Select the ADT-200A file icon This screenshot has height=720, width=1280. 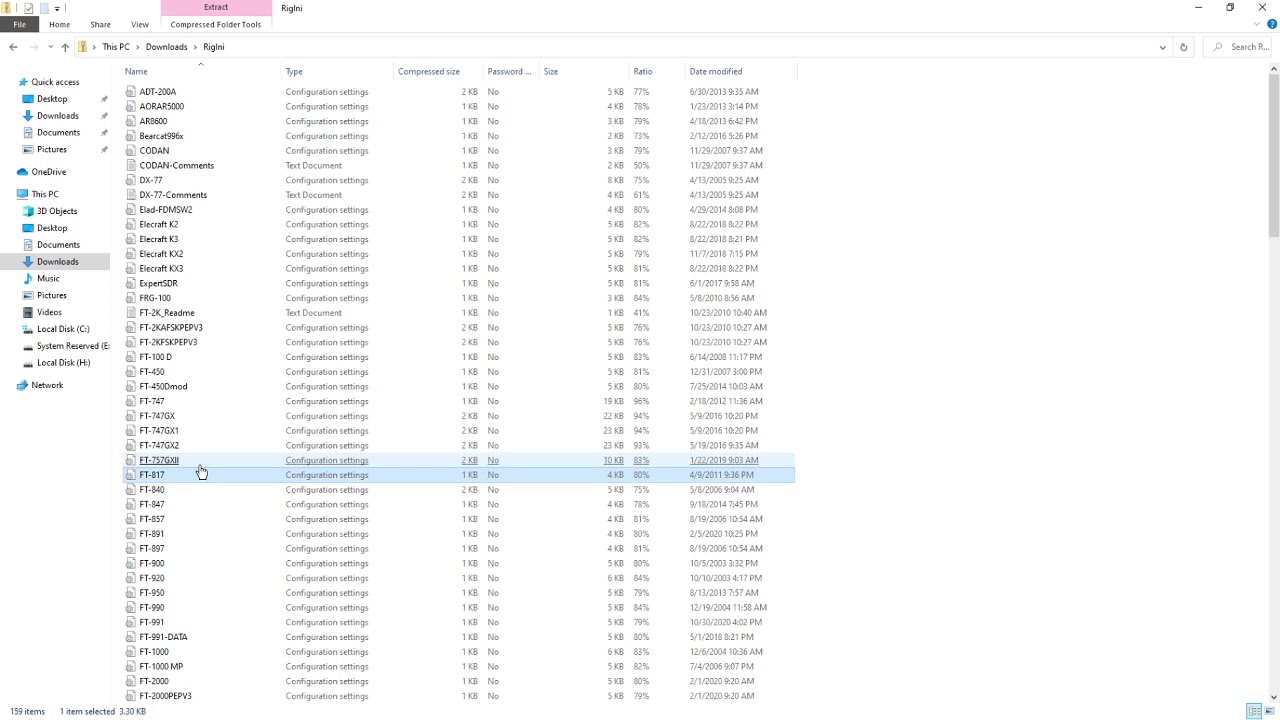click(x=131, y=92)
